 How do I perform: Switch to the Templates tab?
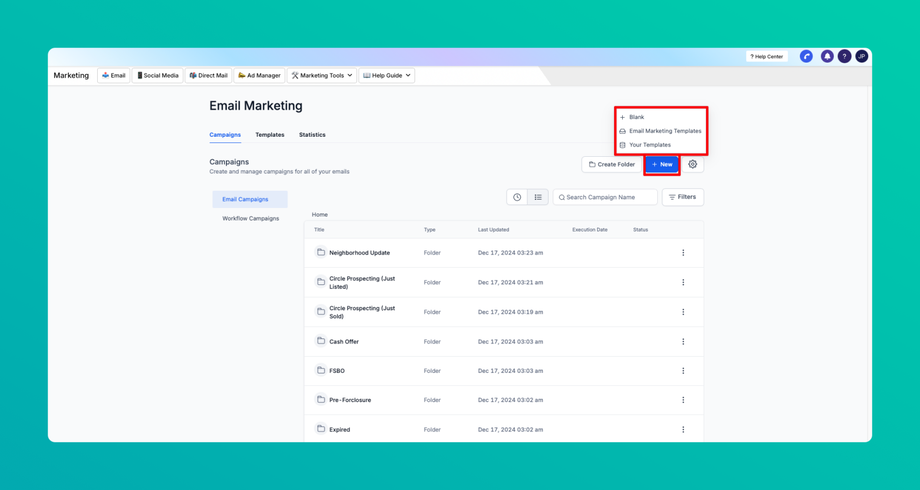270,135
